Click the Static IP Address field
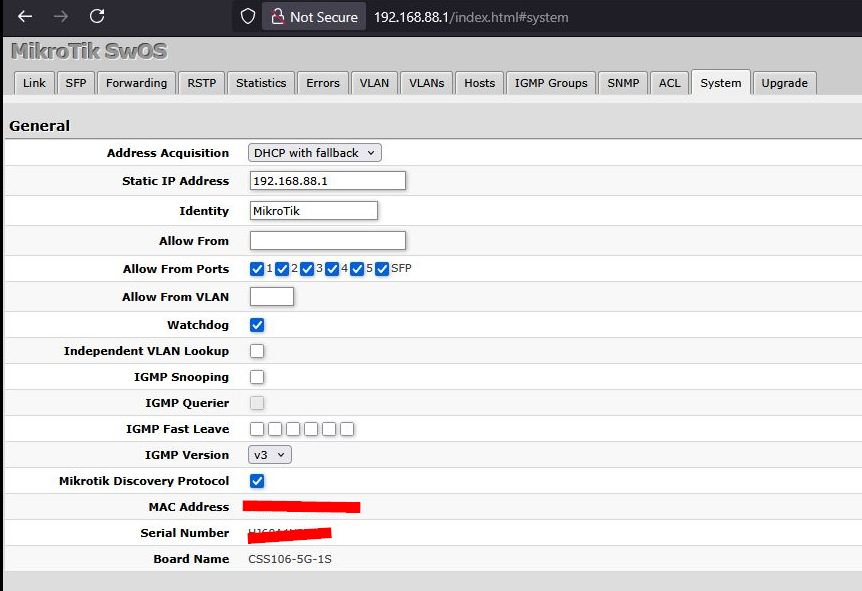 [328, 181]
